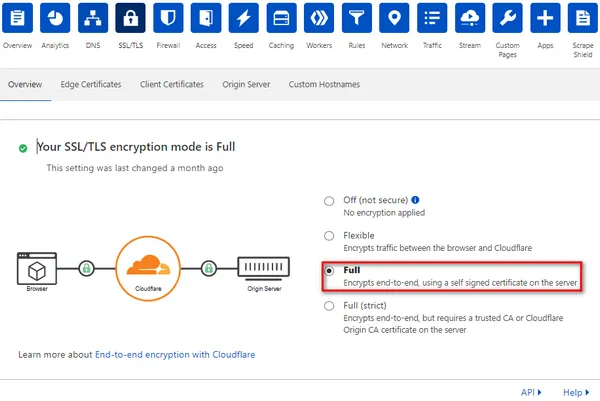
Task: Follow End-to-end encryption with Cloudflare link
Action: 175,355
